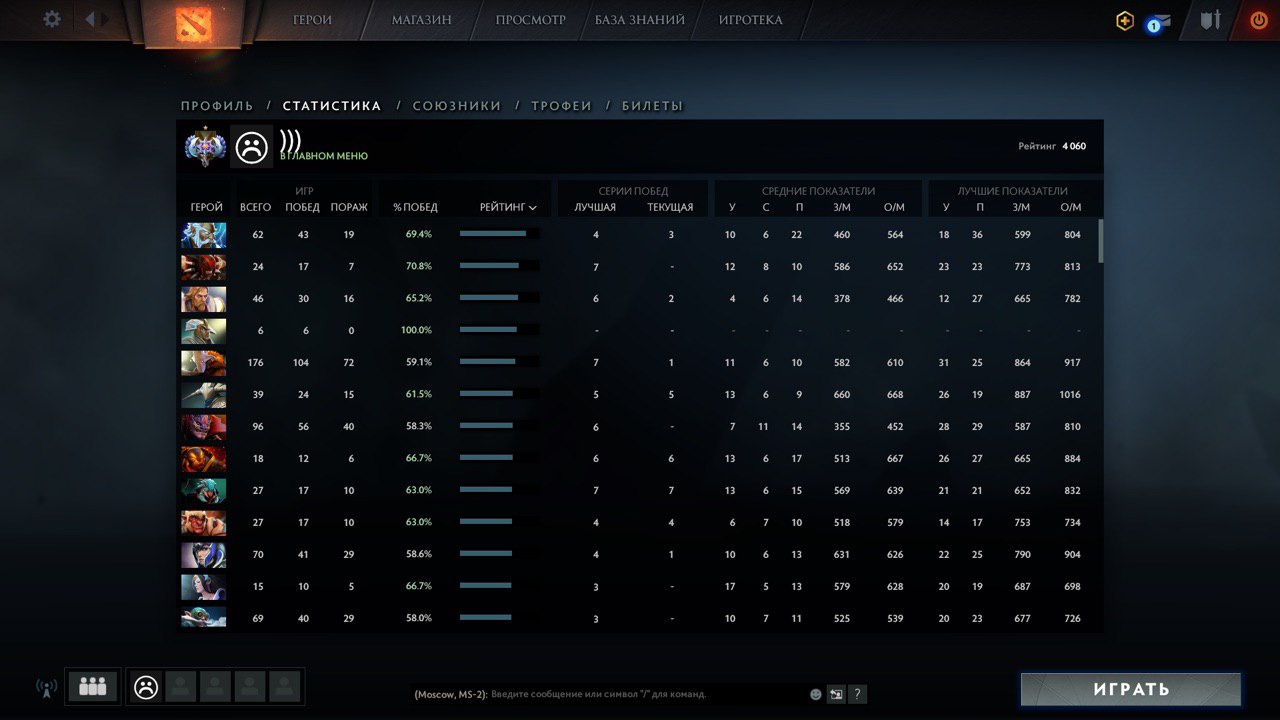Select hero portrait in the 62 games row

click(204, 235)
